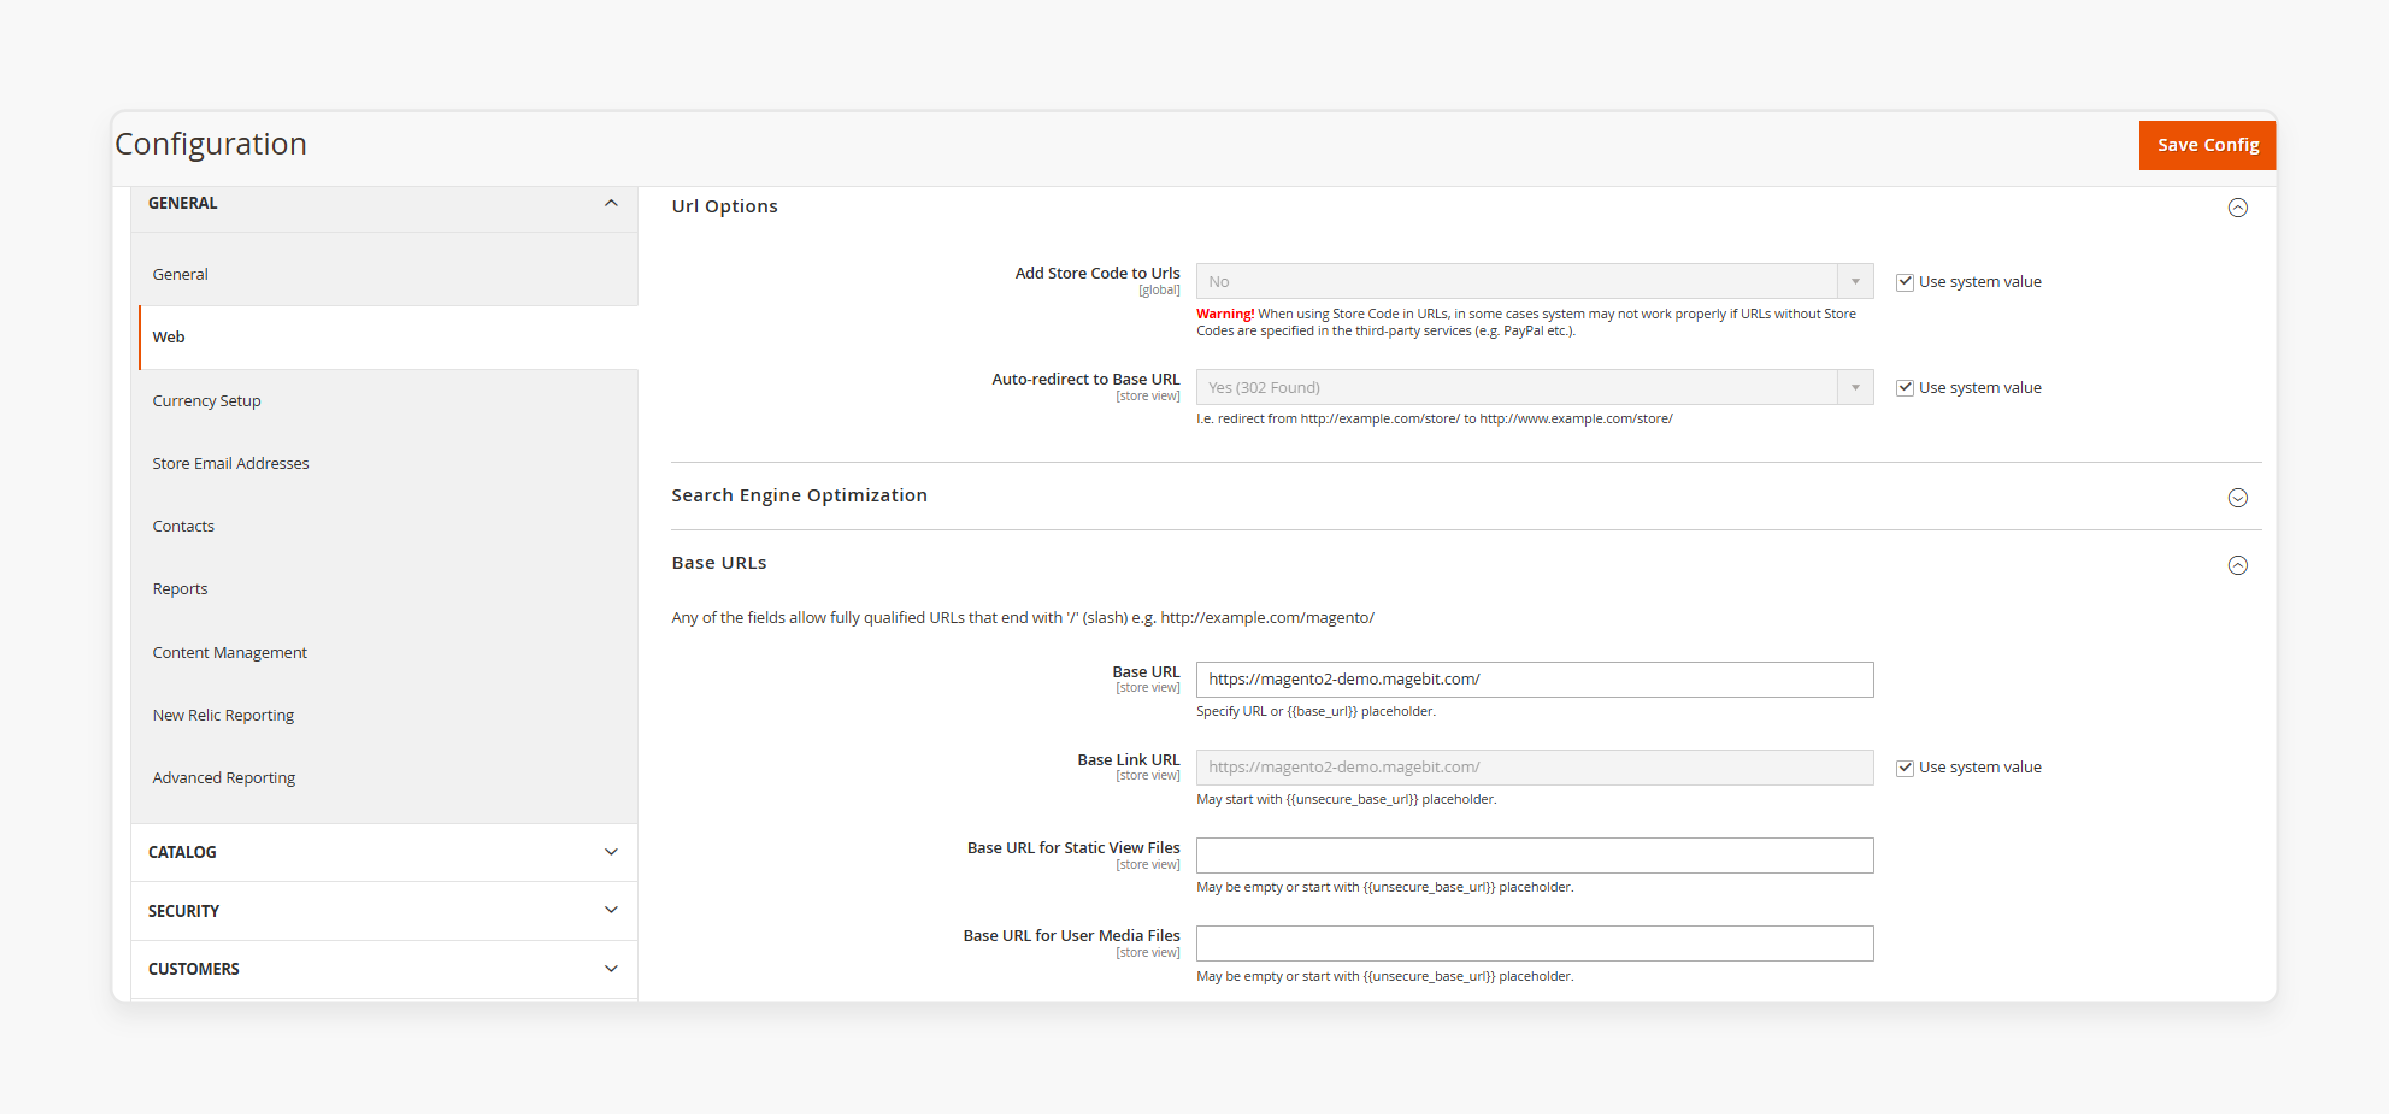Toggle Use system value for Auto-redirect
This screenshot has width=2389, height=1115.
[x=1905, y=388]
